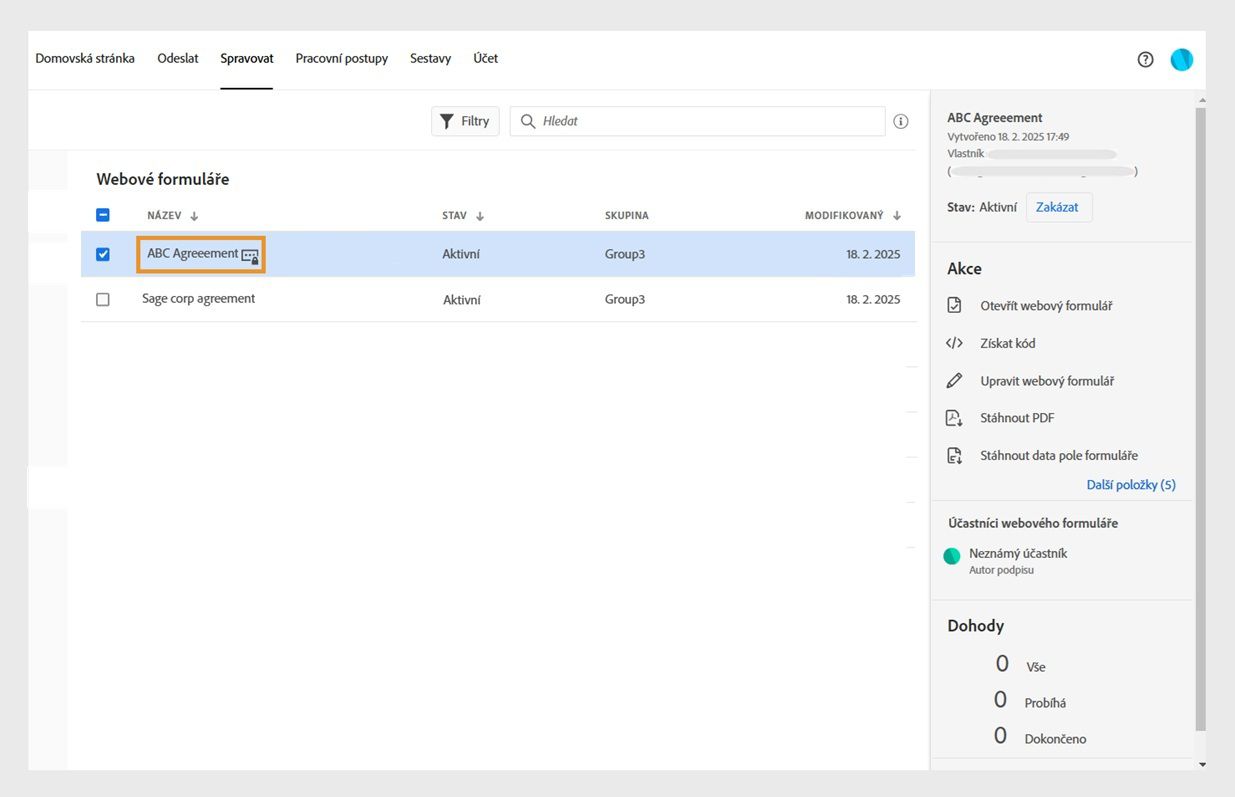Click the Získat kód code icon
The image size is (1235, 797).
(954, 343)
